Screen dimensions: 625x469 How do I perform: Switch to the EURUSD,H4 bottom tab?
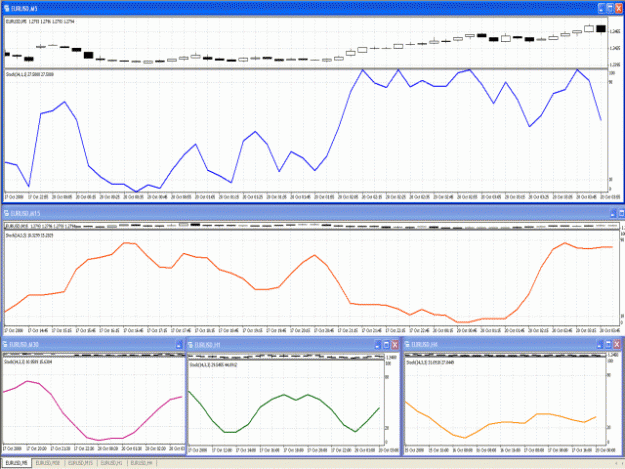(x=142, y=463)
